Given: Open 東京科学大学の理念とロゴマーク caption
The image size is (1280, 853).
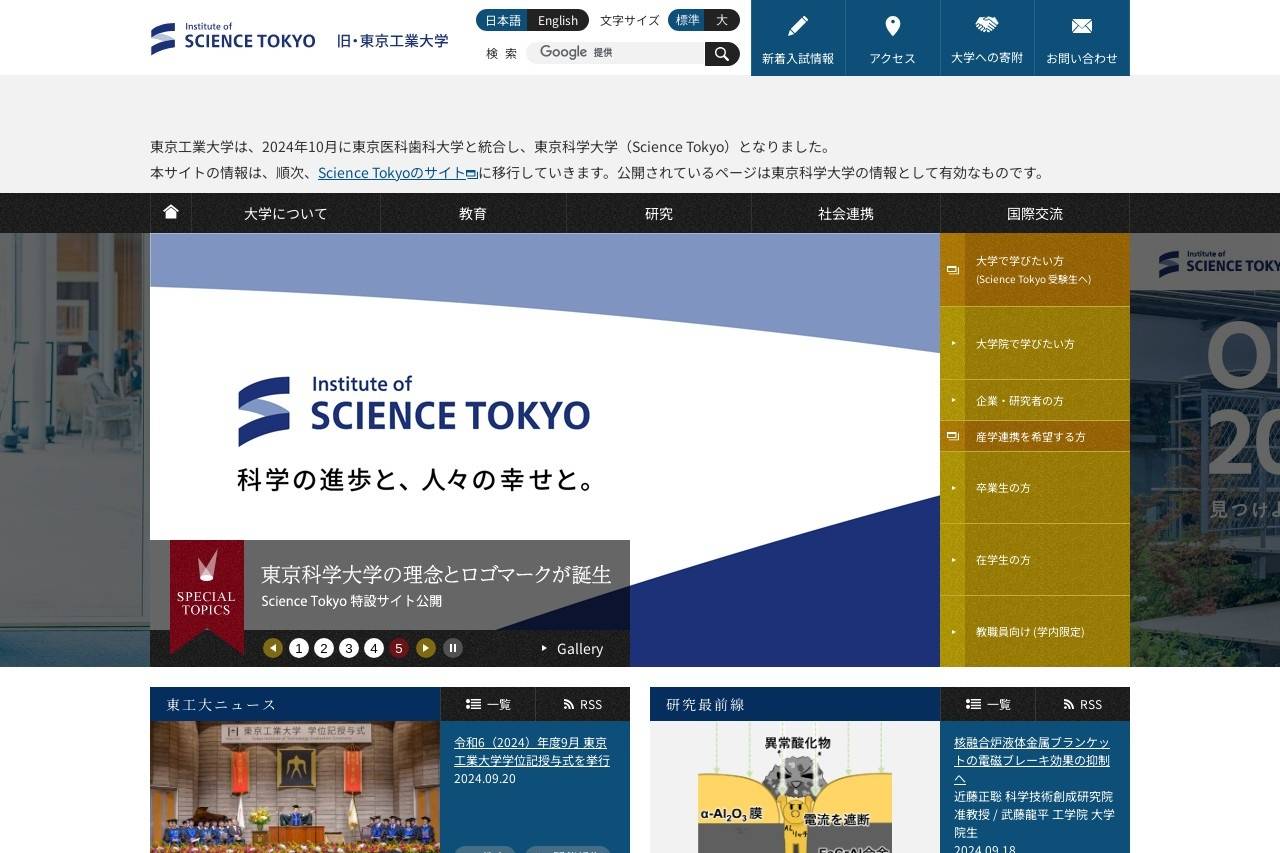Looking at the screenshot, I should [x=436, y=574].
